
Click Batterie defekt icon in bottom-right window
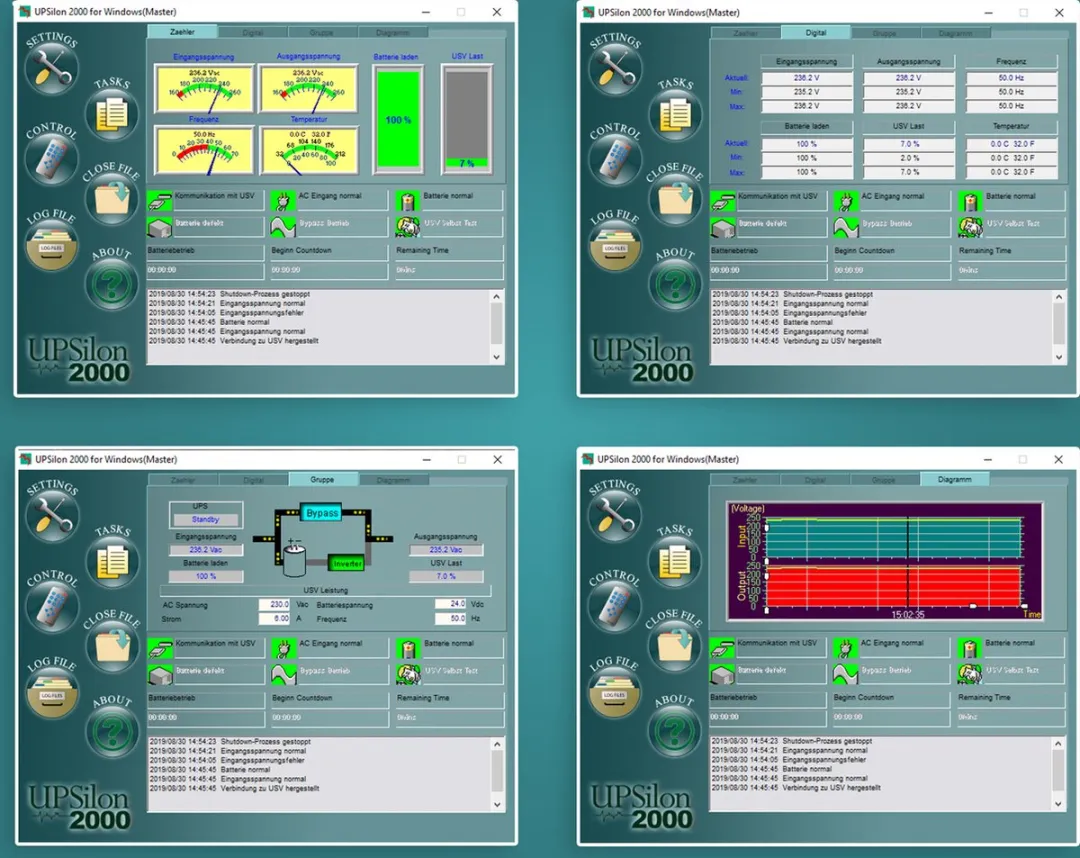[723, 673]
